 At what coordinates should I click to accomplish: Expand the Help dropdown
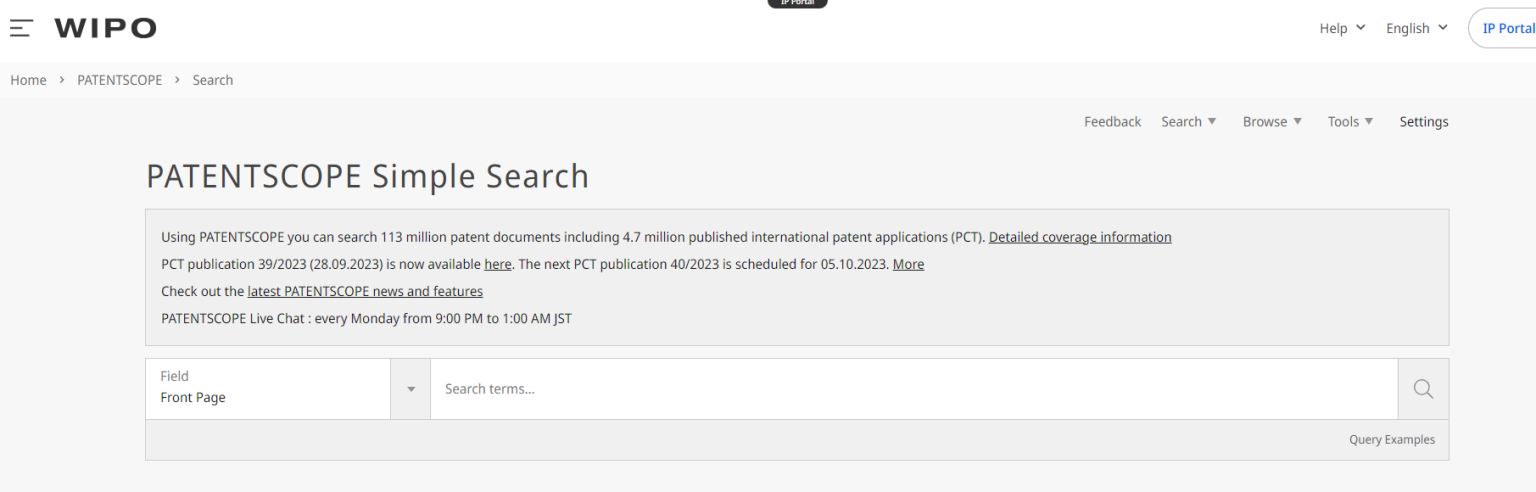click(1342, 28)
